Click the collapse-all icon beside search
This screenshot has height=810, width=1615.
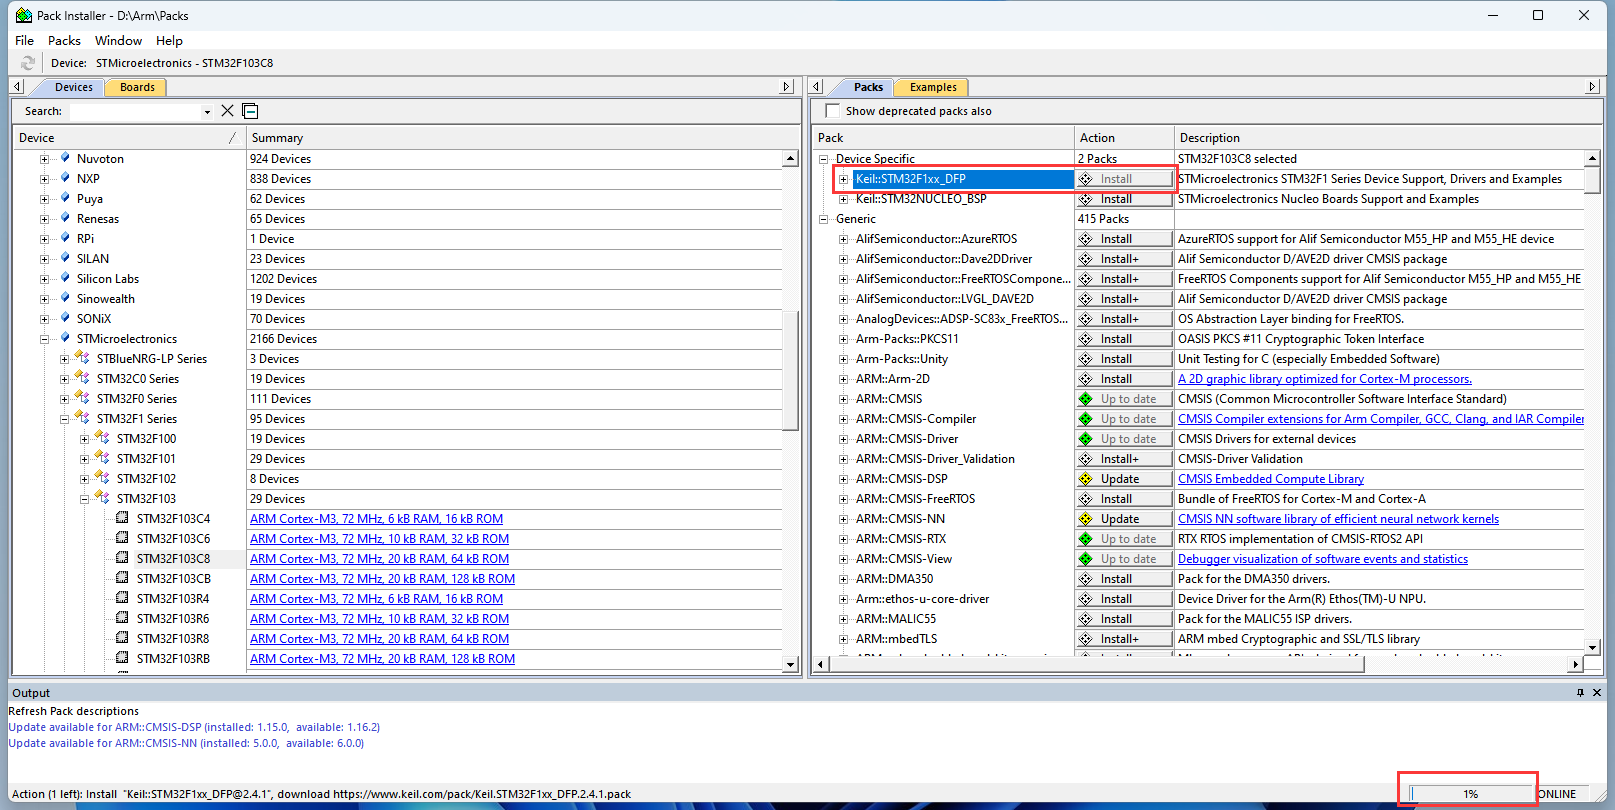tap(250, 111)
